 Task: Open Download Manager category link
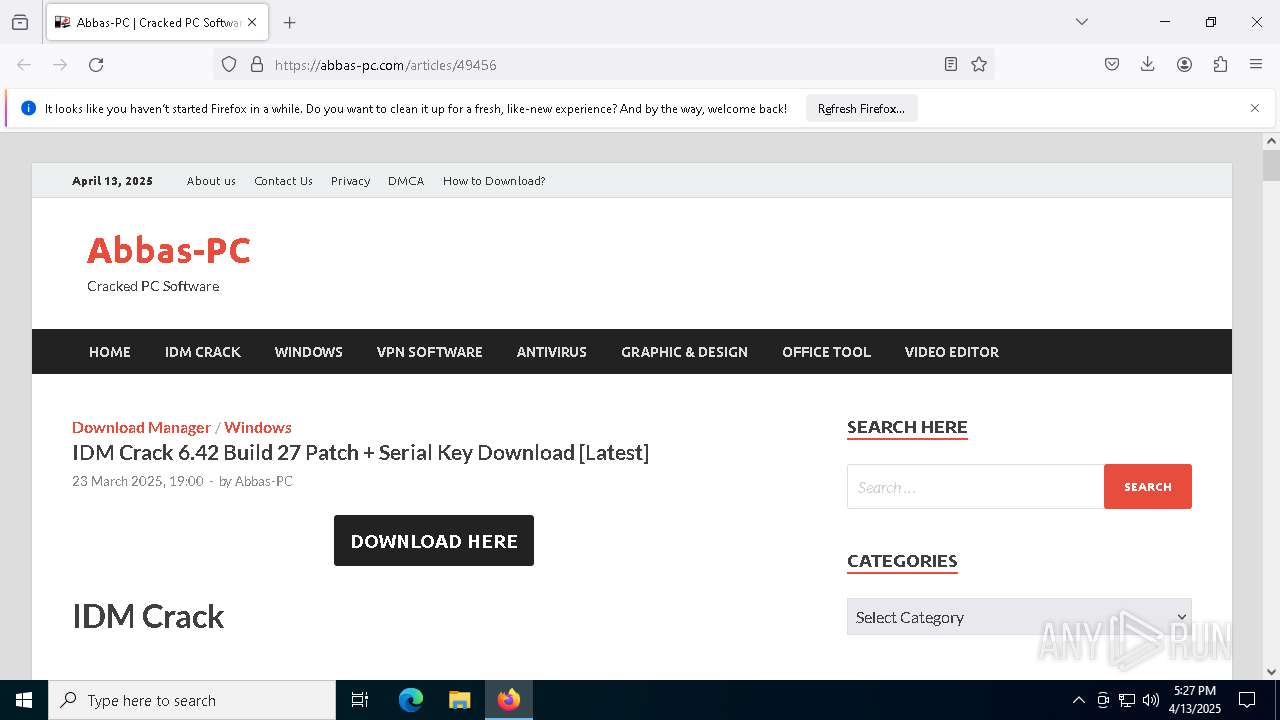click(x=141, y=427)
